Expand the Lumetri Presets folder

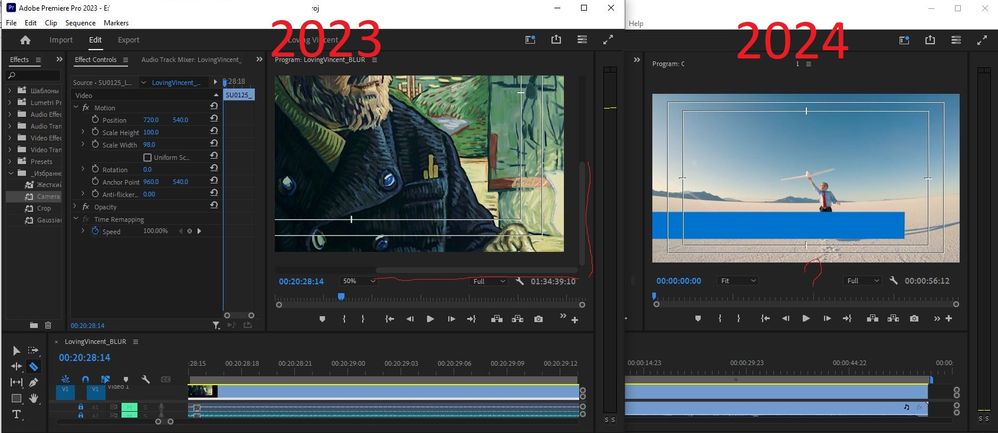click(x=10, y=102)
